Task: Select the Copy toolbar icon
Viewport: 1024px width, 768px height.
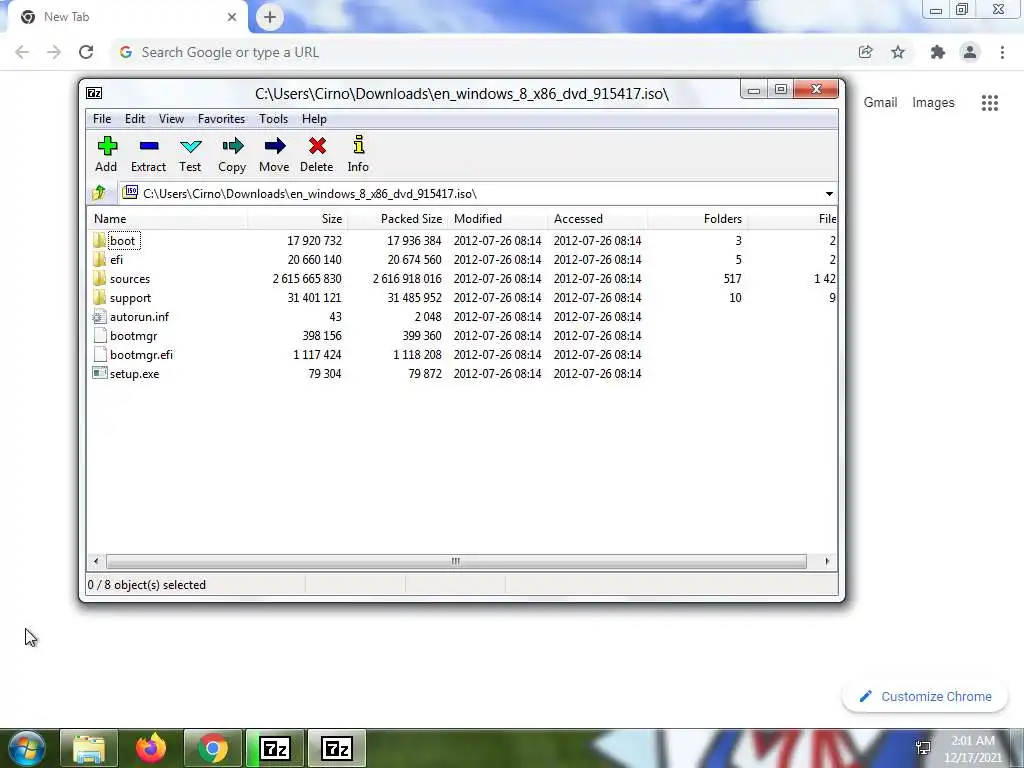Action: (232, 146)
